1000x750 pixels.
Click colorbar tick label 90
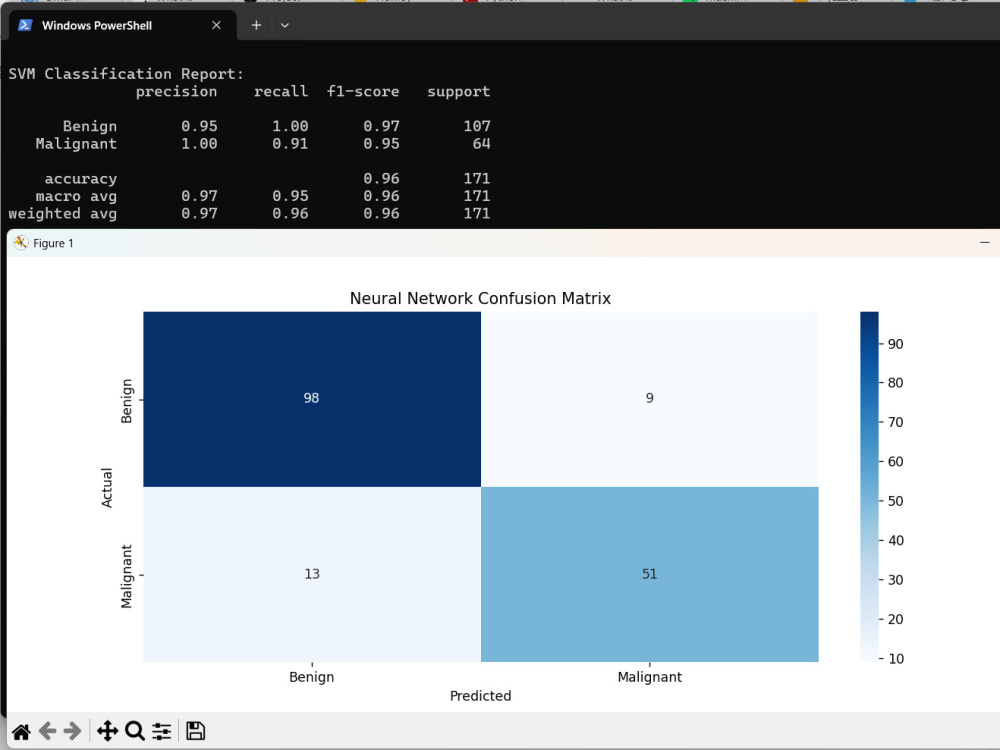[895, 344]
